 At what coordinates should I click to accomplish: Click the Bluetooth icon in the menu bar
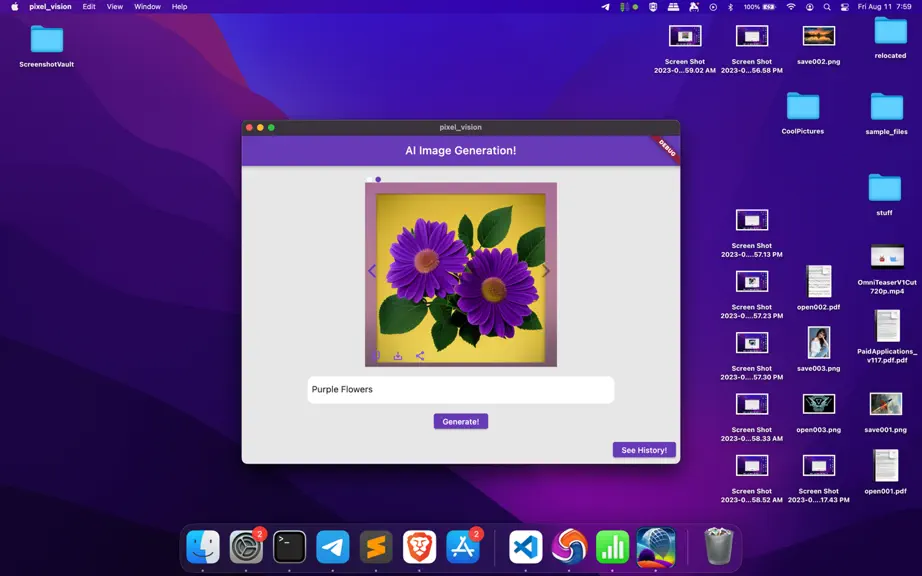point(730,6)
